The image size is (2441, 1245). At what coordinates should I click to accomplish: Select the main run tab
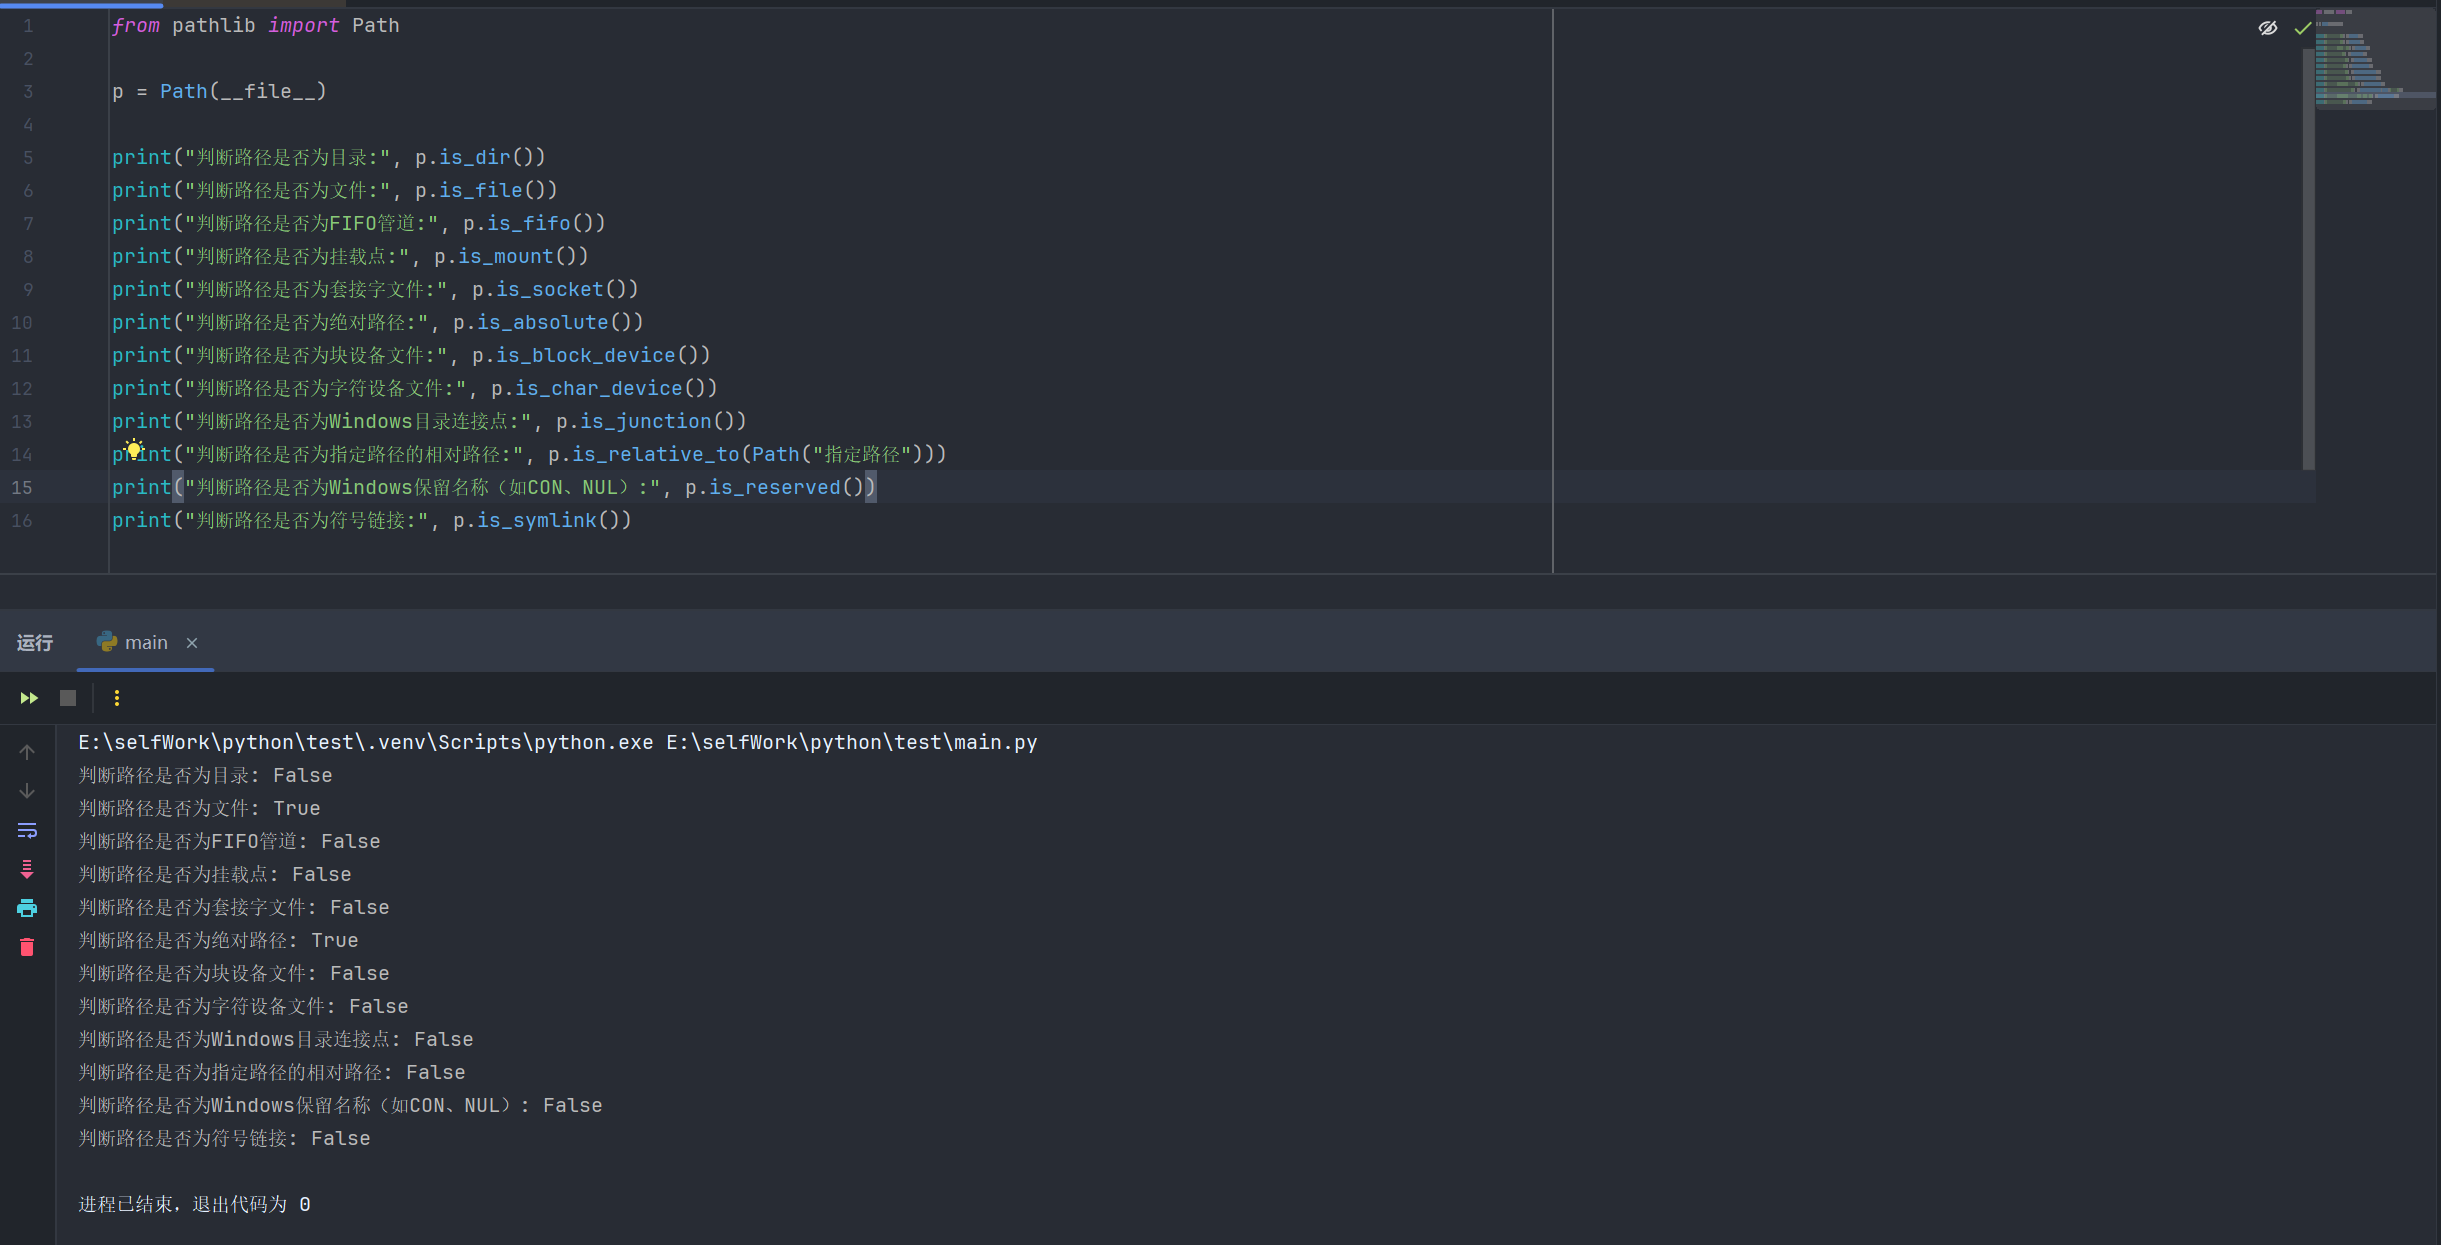coord(145,643)
